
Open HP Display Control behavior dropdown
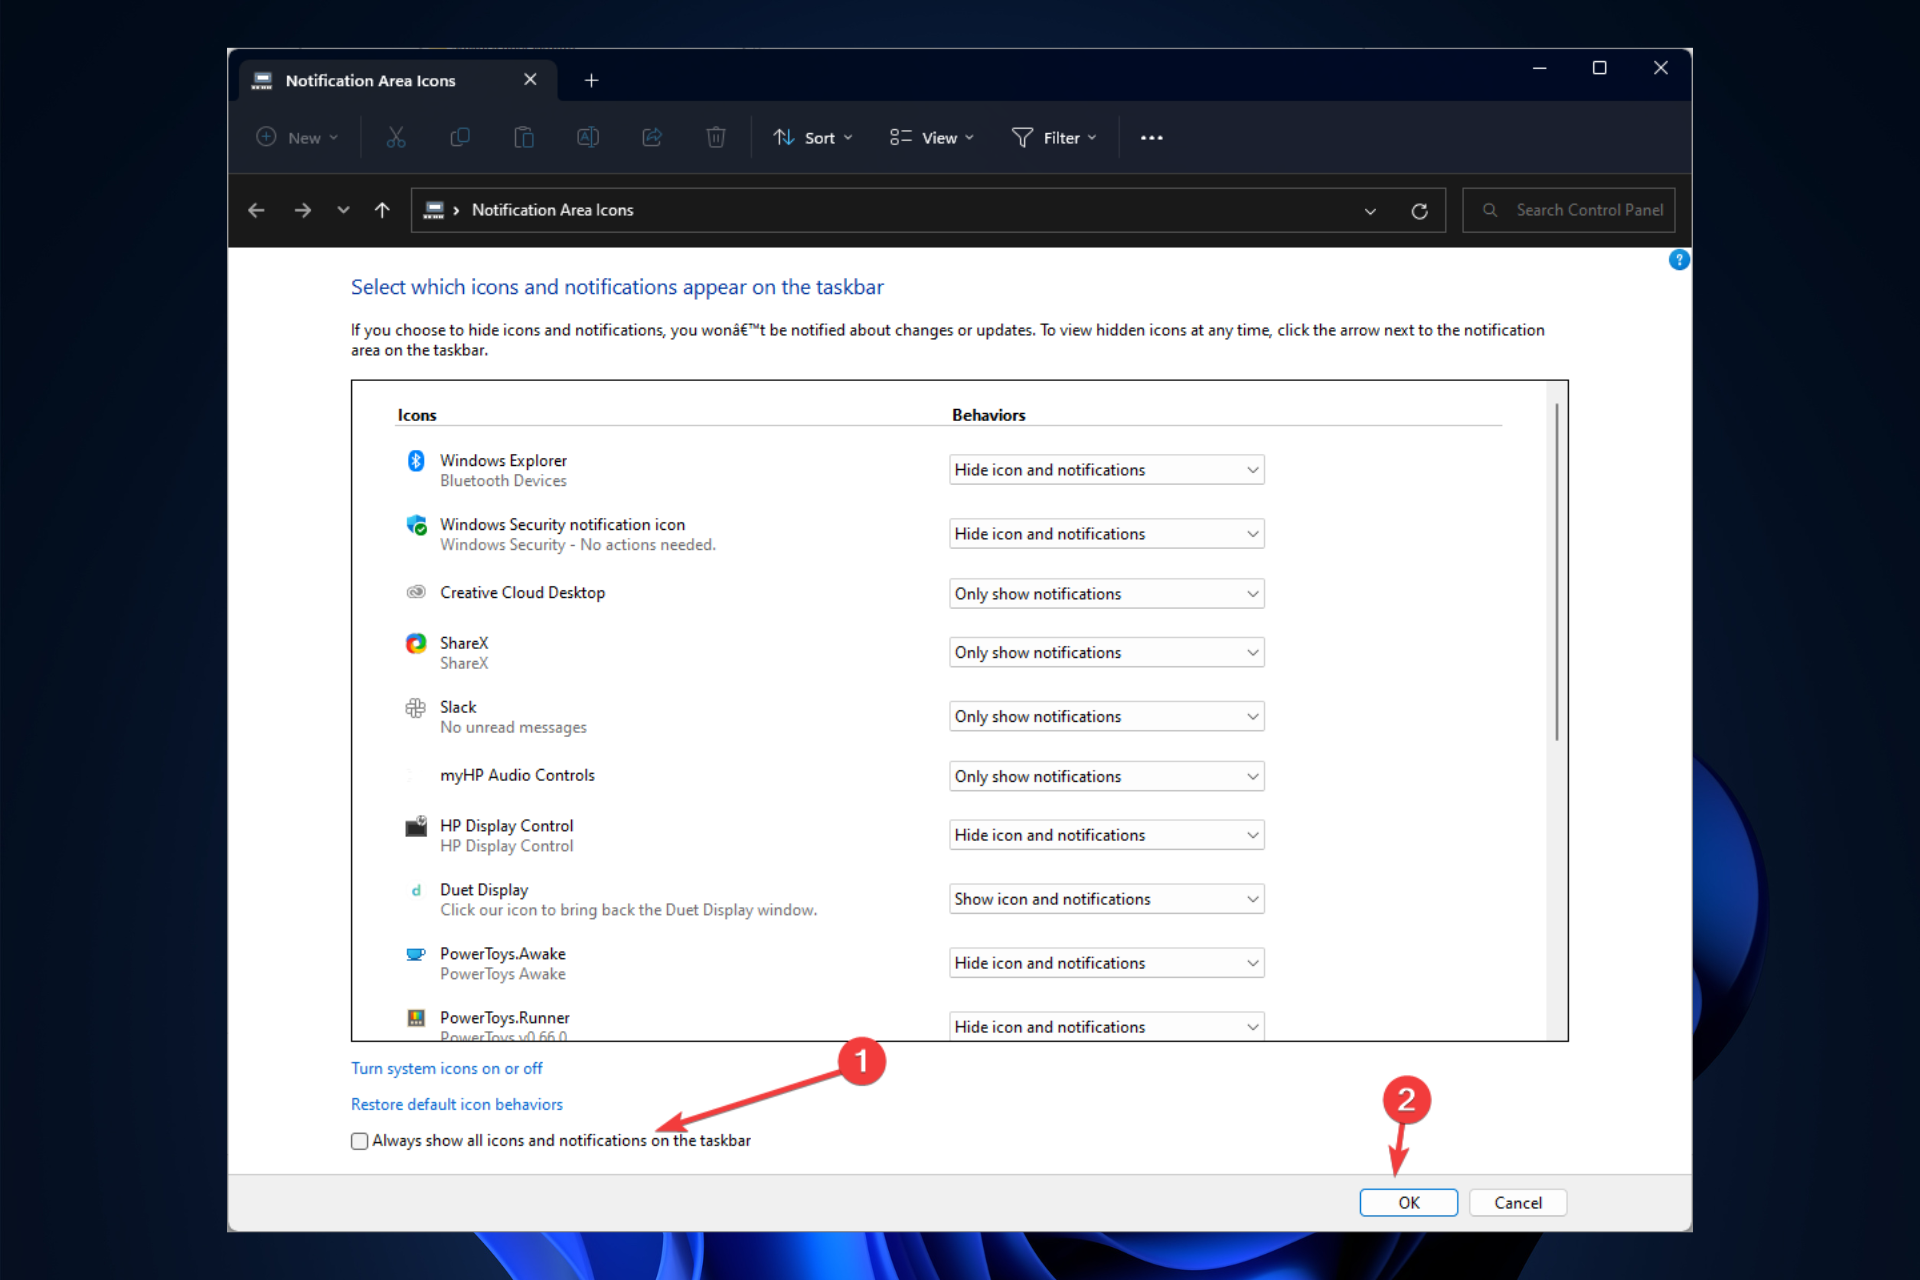(x=1106, y=835)
